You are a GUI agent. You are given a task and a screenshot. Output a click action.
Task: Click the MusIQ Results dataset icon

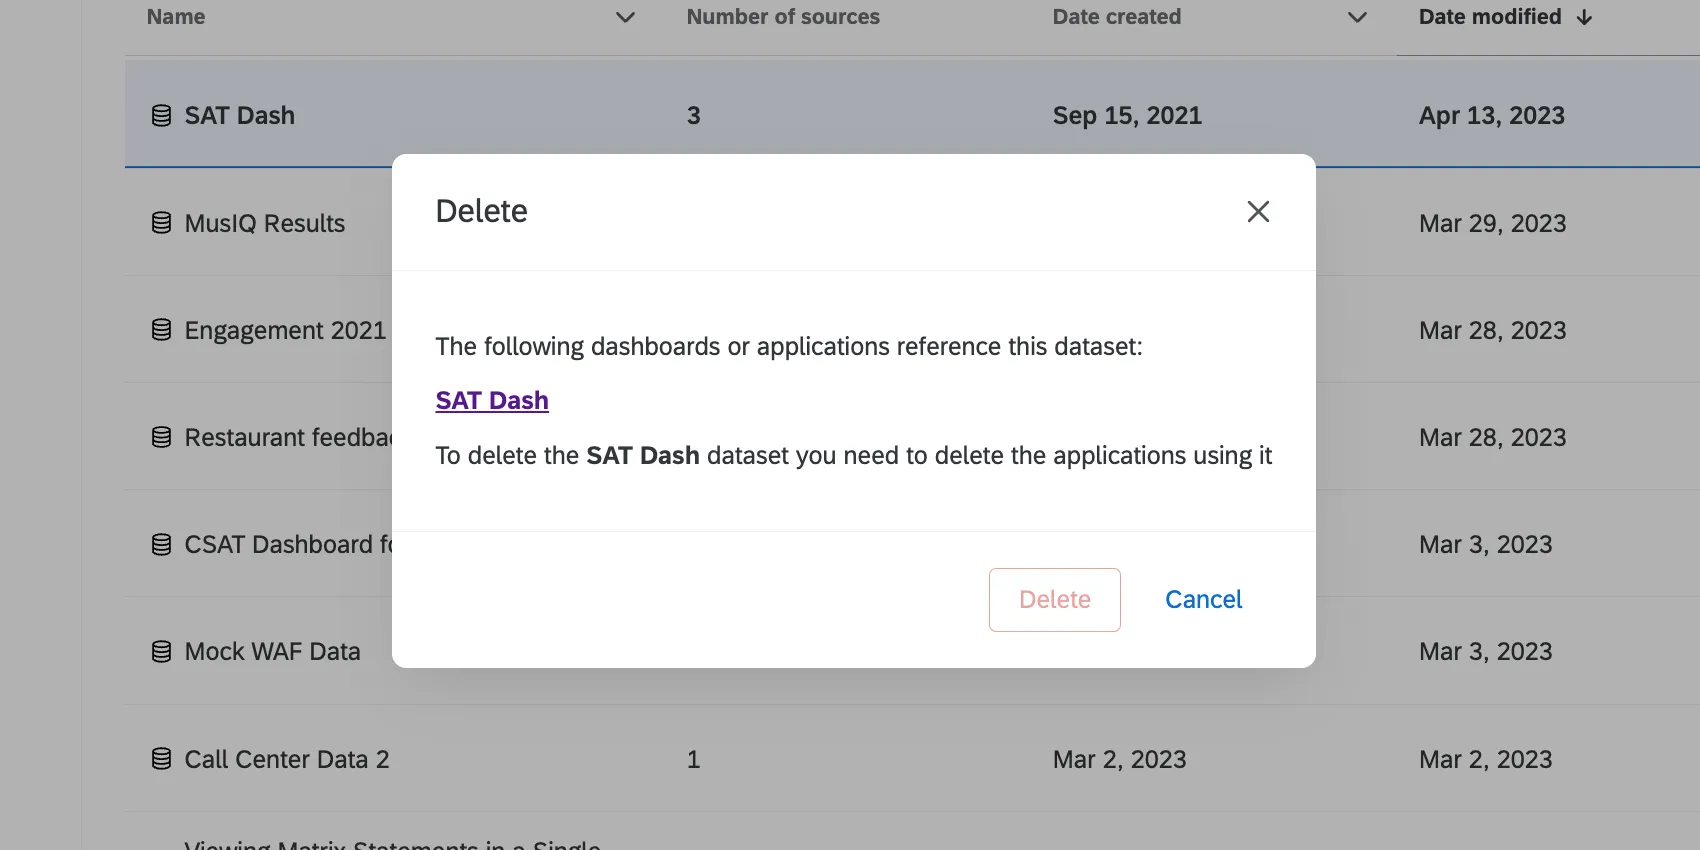click(161, 223)
